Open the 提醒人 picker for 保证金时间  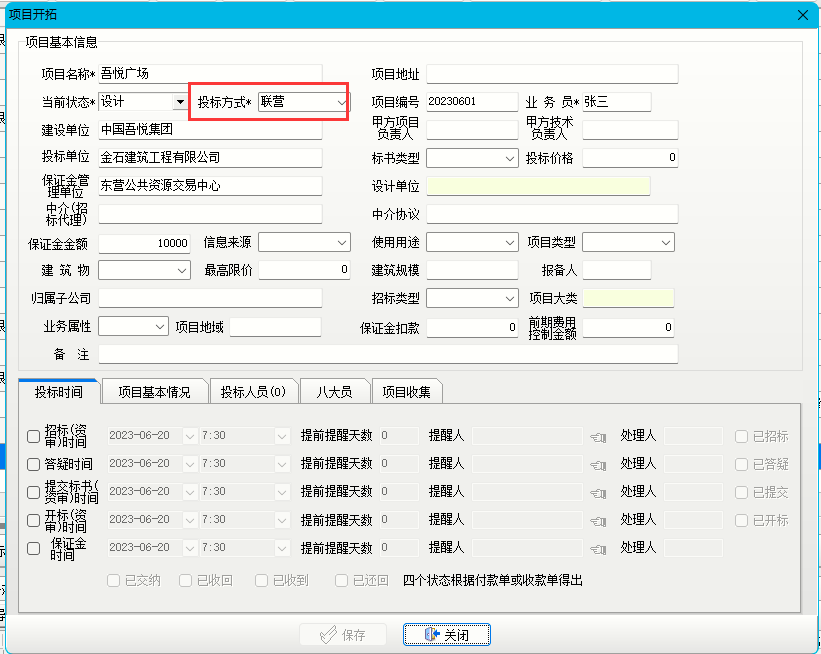pyautogui.click(x=598, y=548)
